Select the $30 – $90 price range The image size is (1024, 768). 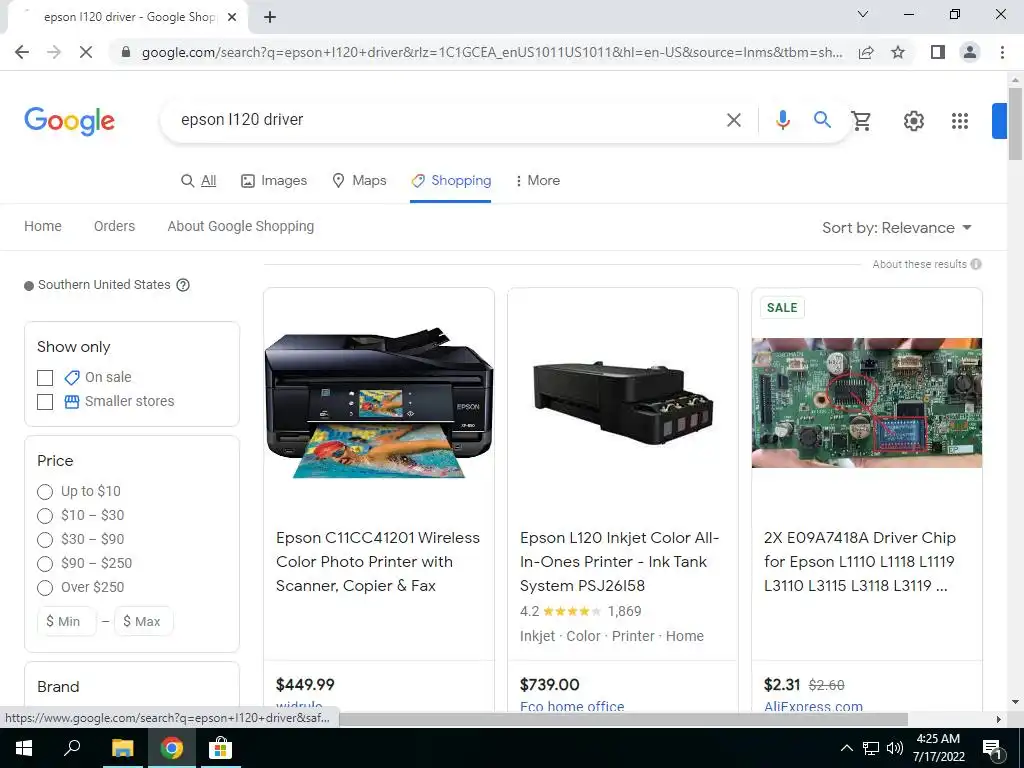tap(45, 540)
